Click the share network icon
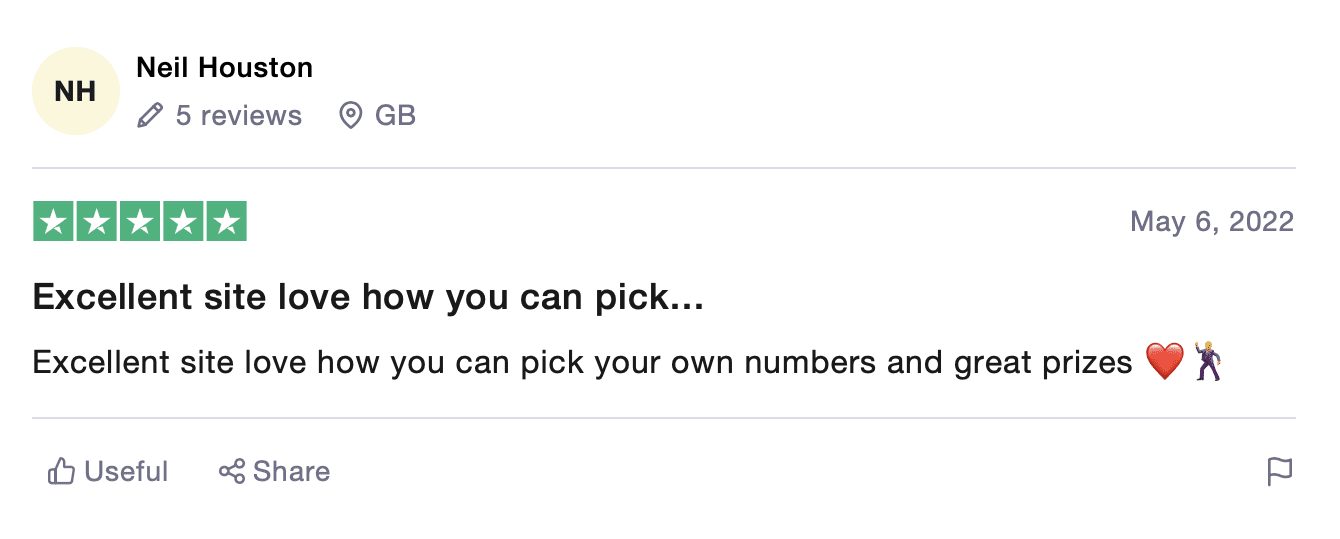This screenshot has height=539, width=1340. [232, 472]
